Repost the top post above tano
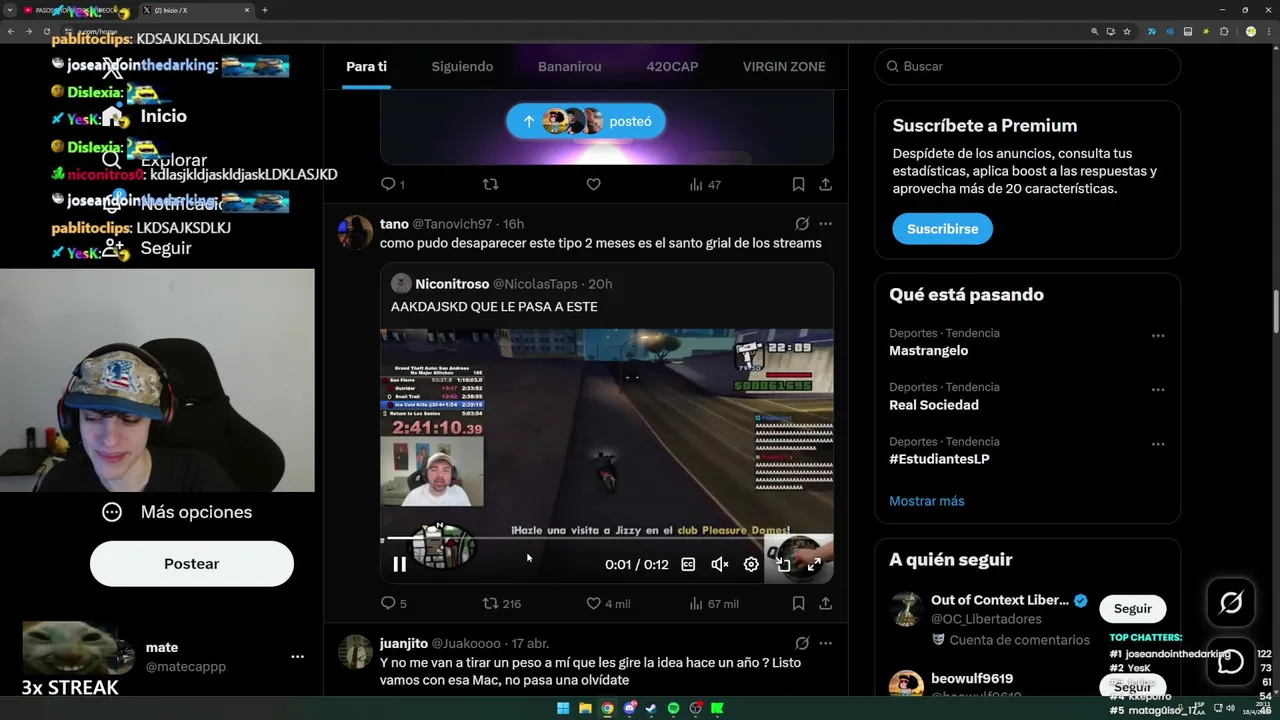This screenshot has height=720, width=1280. point(490,184)
